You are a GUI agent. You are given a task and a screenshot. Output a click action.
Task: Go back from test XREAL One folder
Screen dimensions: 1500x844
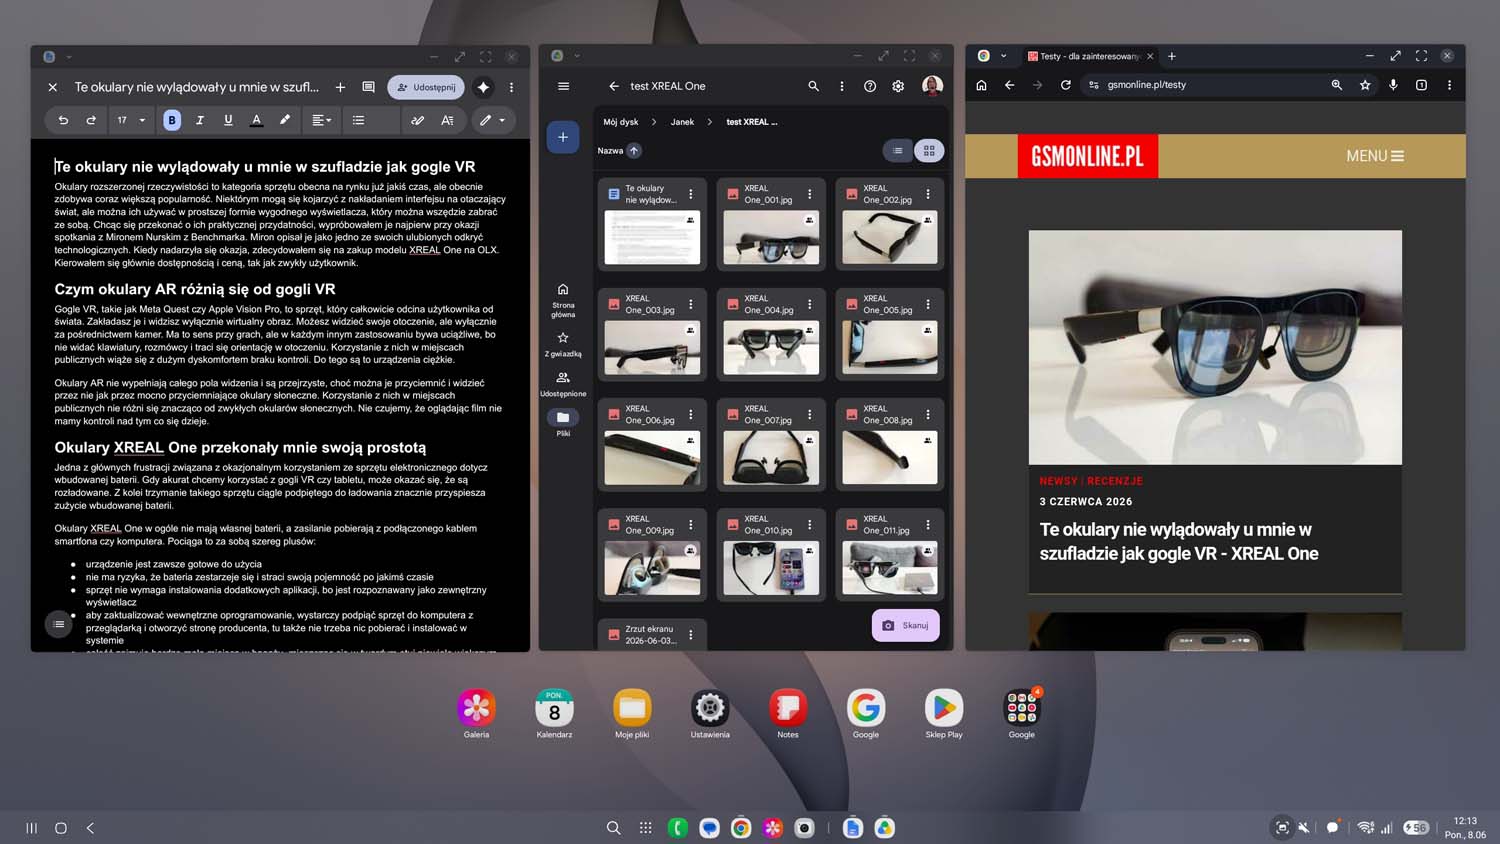tap(614, 86)
